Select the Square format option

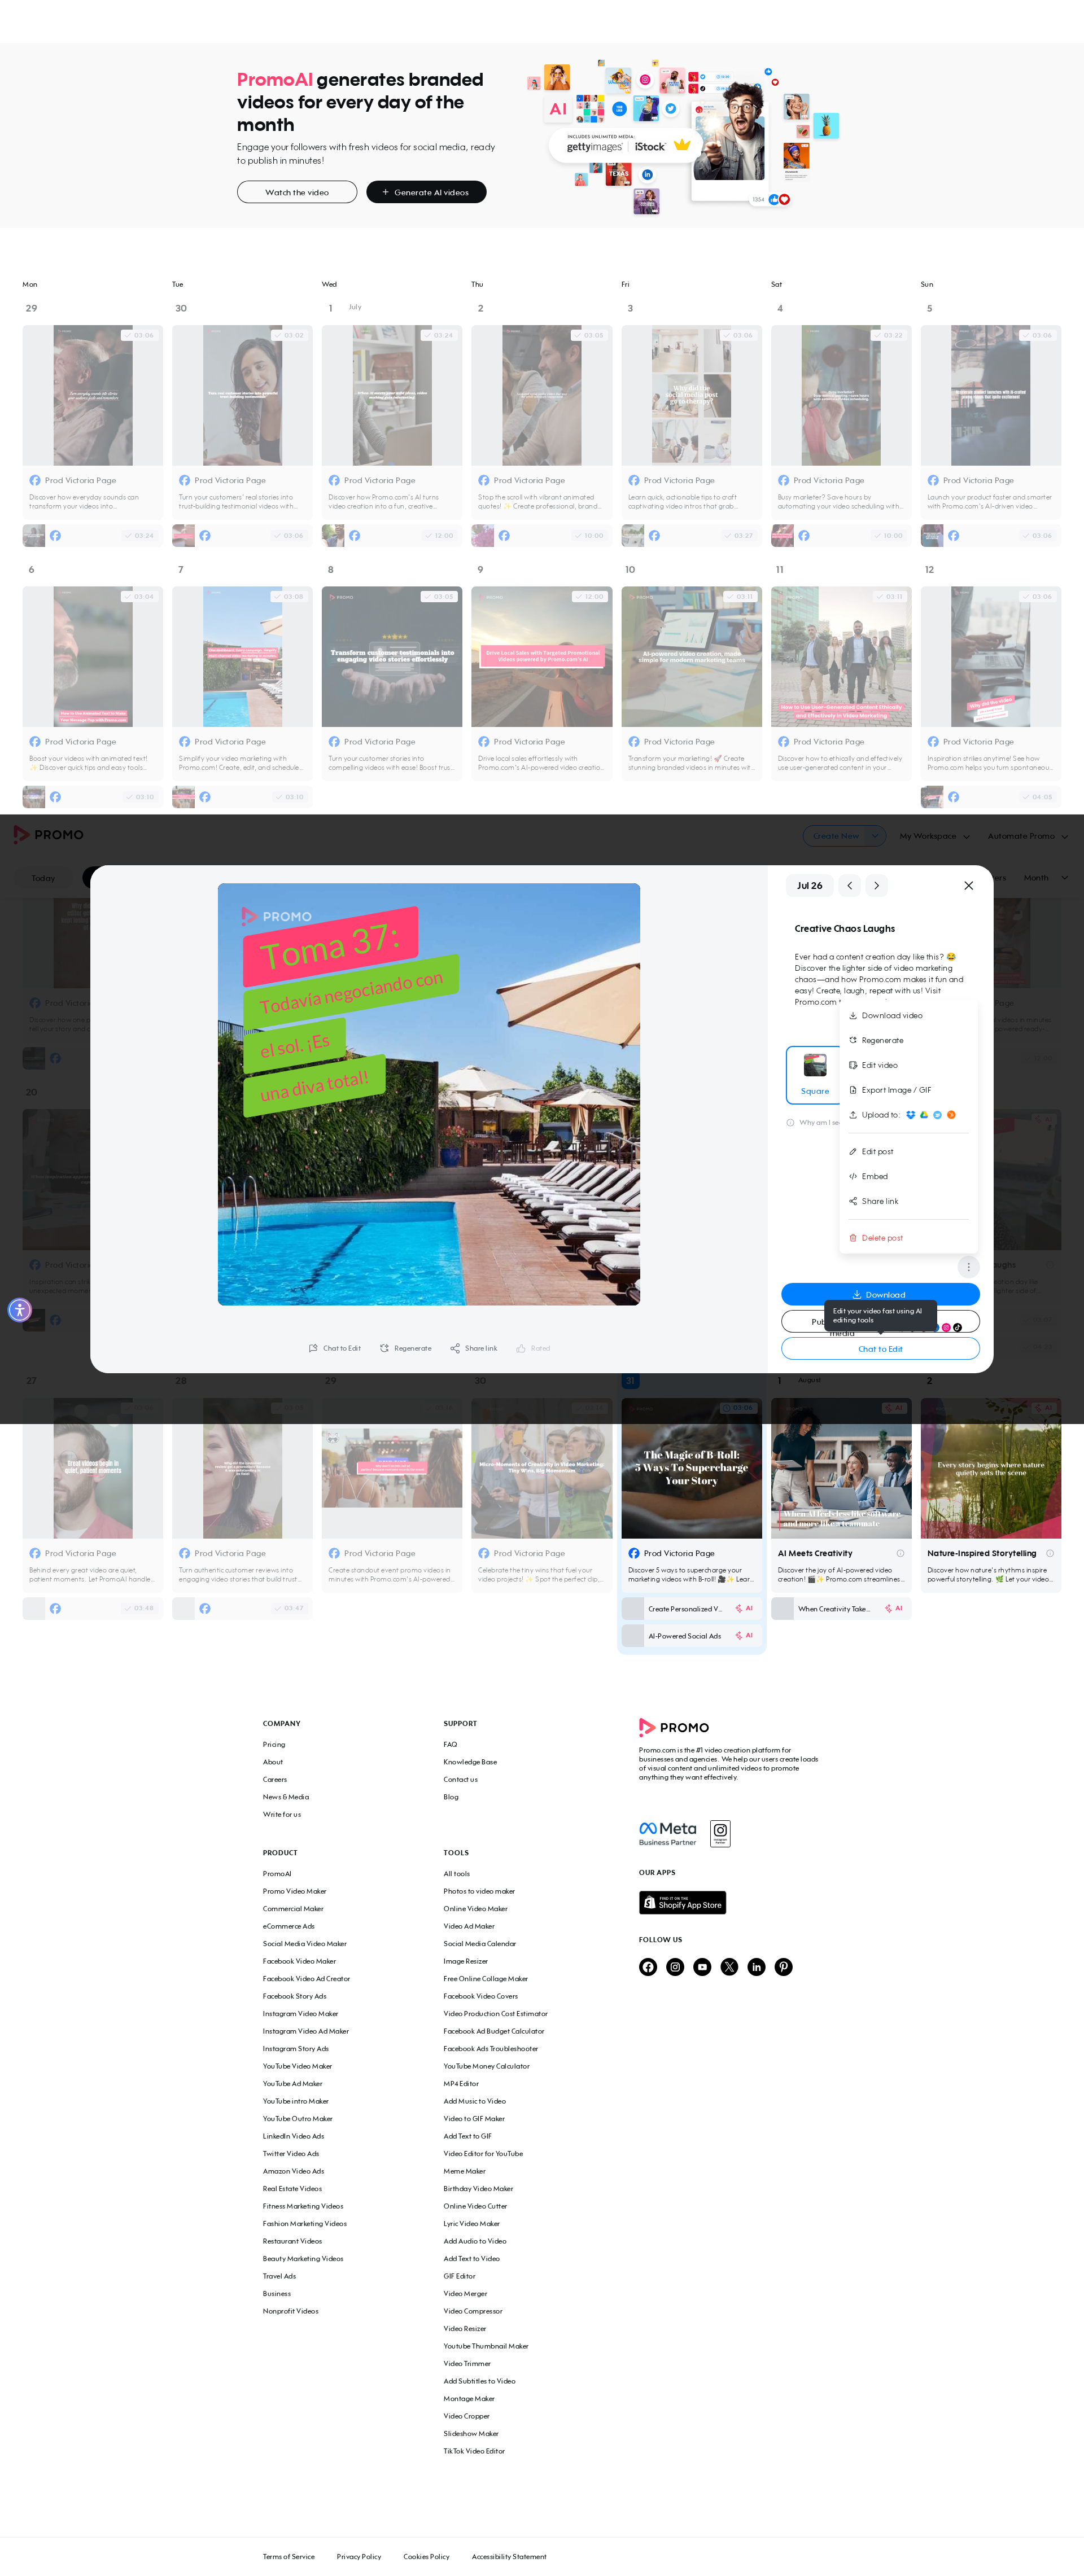click(x=815, y=1074)
